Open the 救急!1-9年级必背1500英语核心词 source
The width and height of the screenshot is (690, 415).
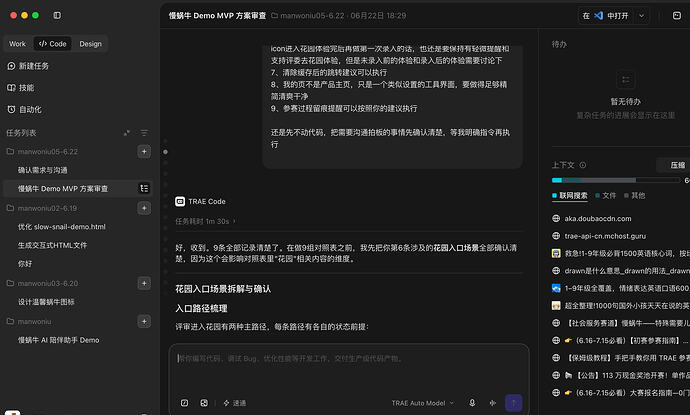[x=621, y=253]
